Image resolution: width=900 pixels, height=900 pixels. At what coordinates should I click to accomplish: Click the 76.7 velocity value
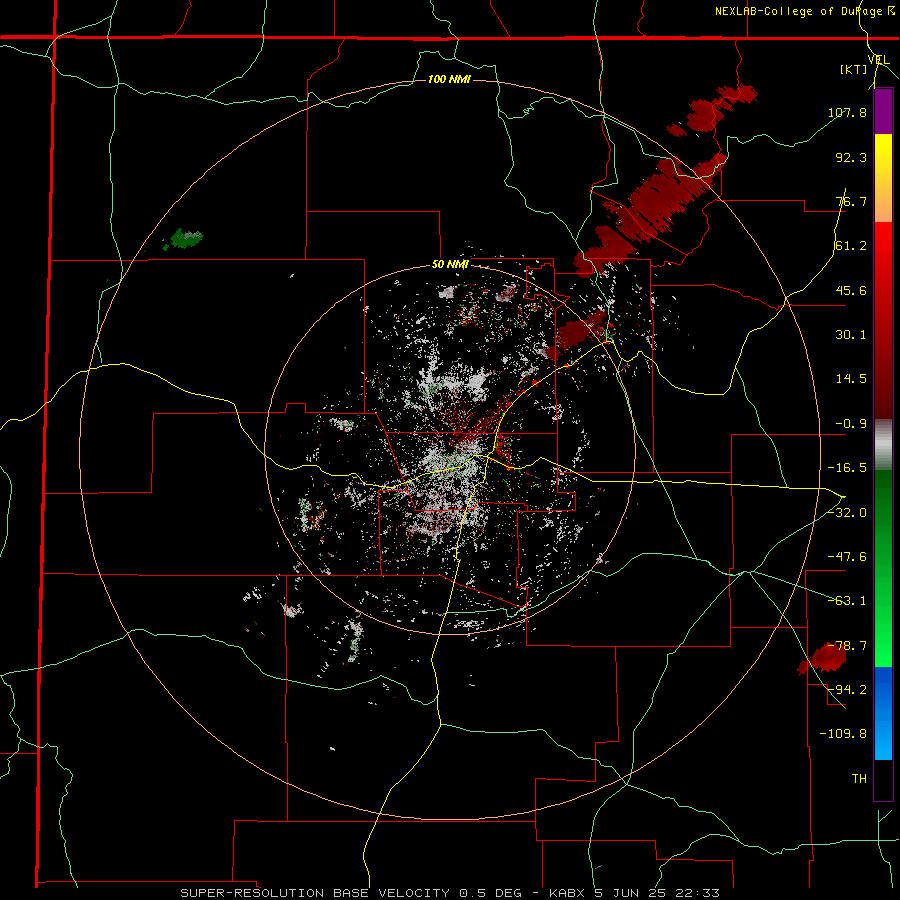[x=851, y=201]
